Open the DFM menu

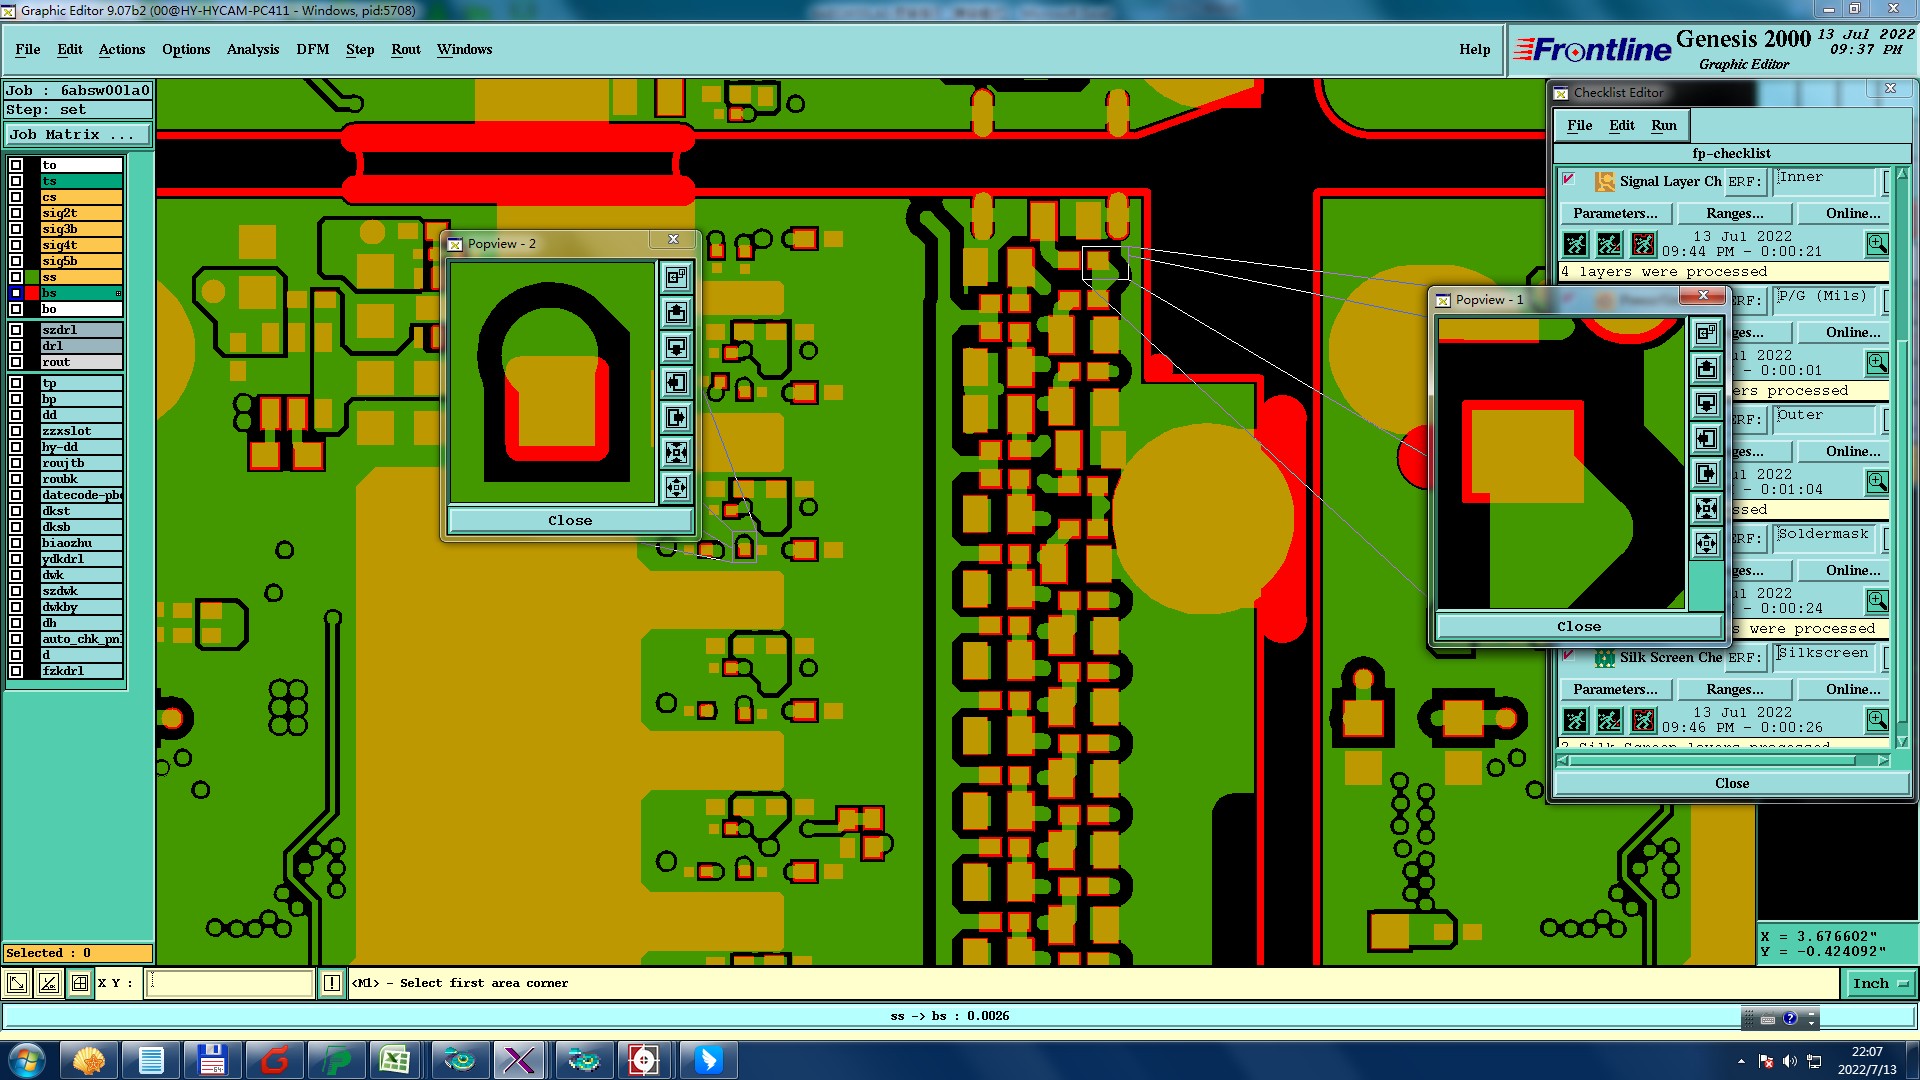pos(312,49)
